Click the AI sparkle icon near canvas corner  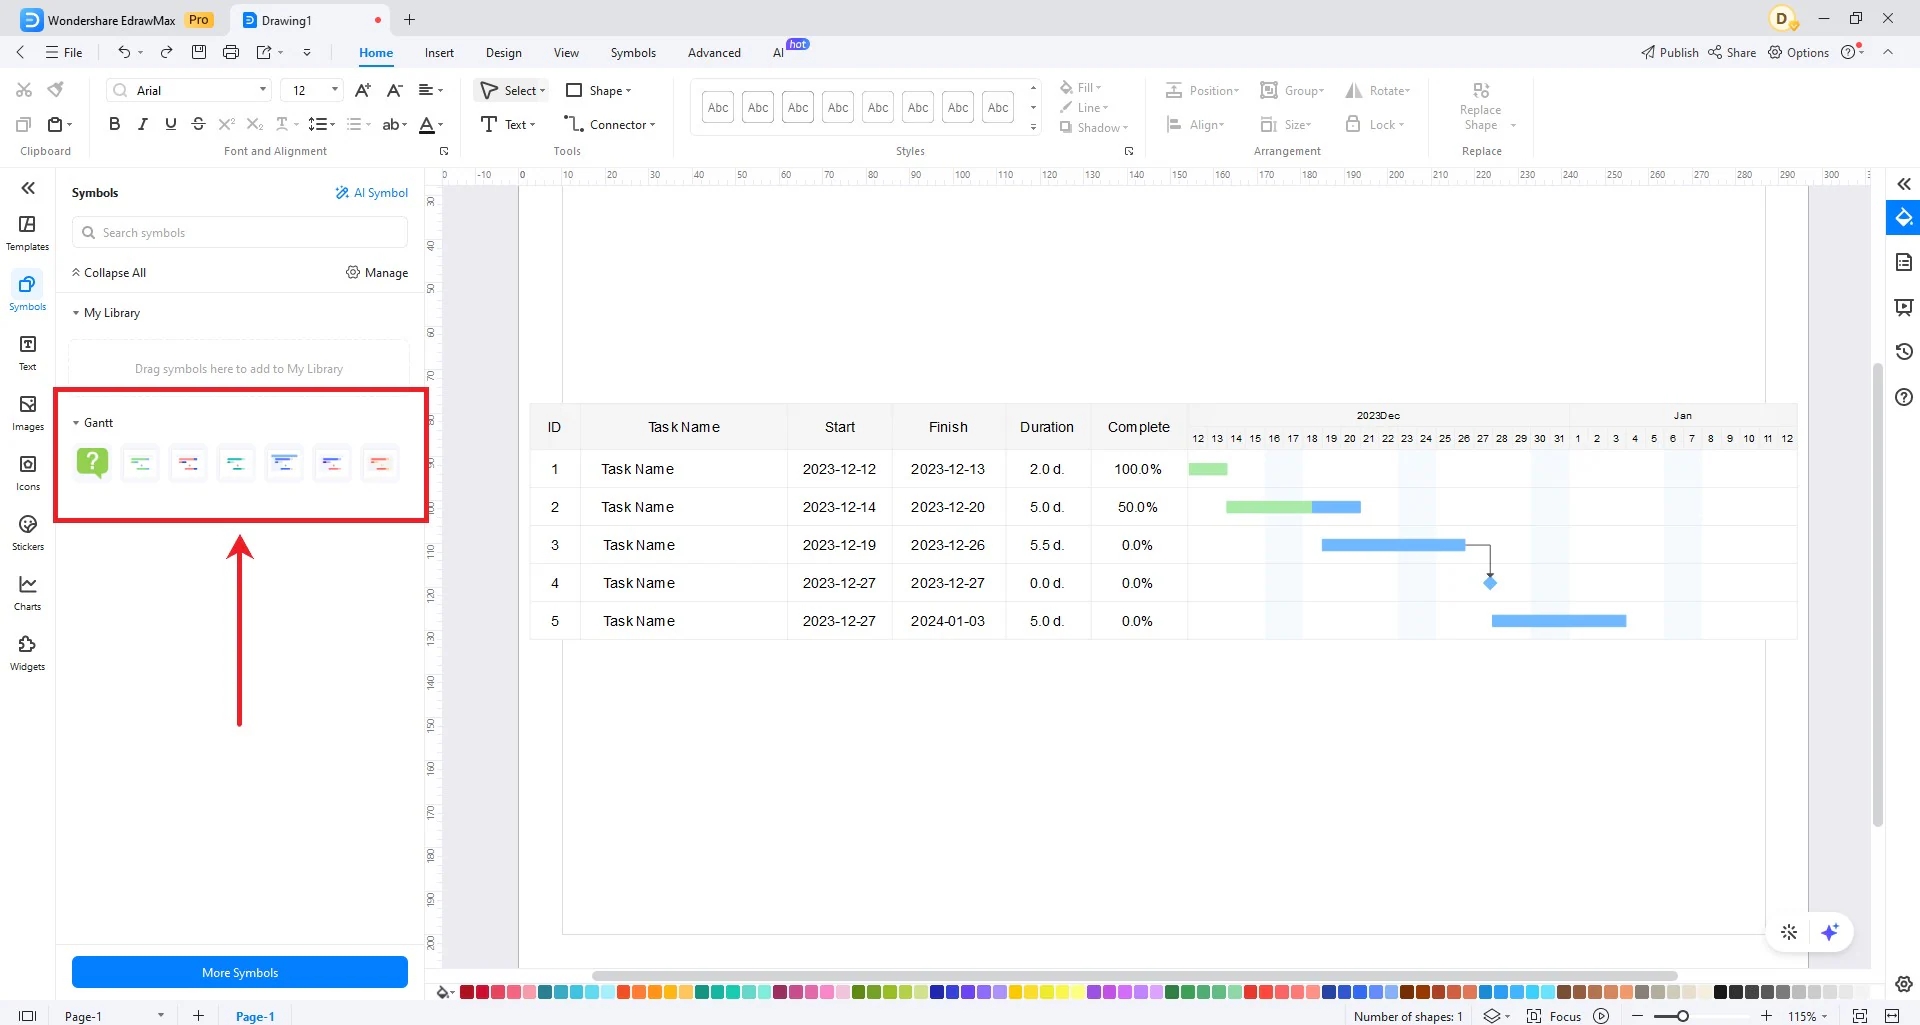pos(1830,931)
